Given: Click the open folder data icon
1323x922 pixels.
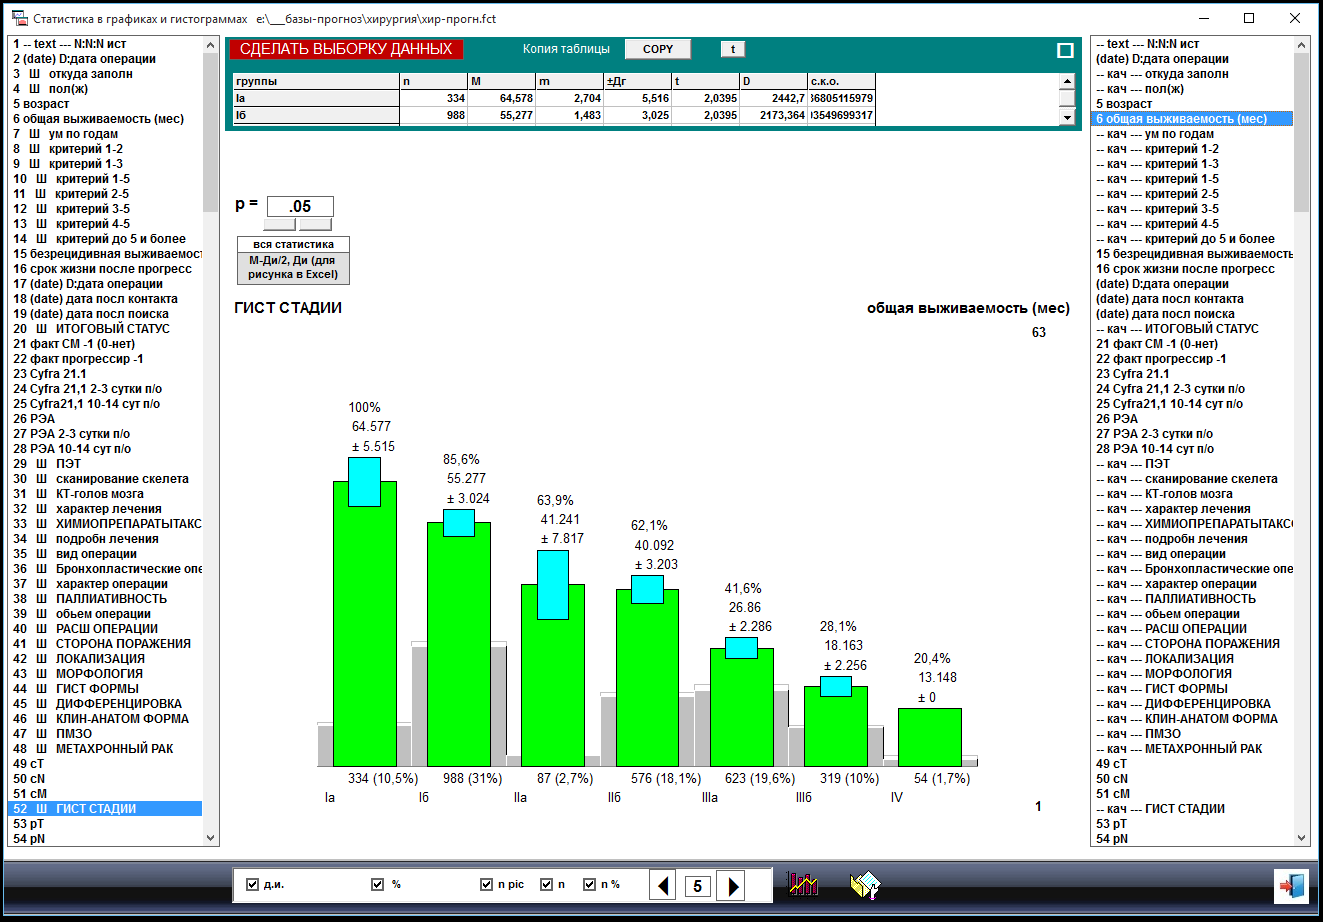Looking at the screenshot, I should (865, 885).
